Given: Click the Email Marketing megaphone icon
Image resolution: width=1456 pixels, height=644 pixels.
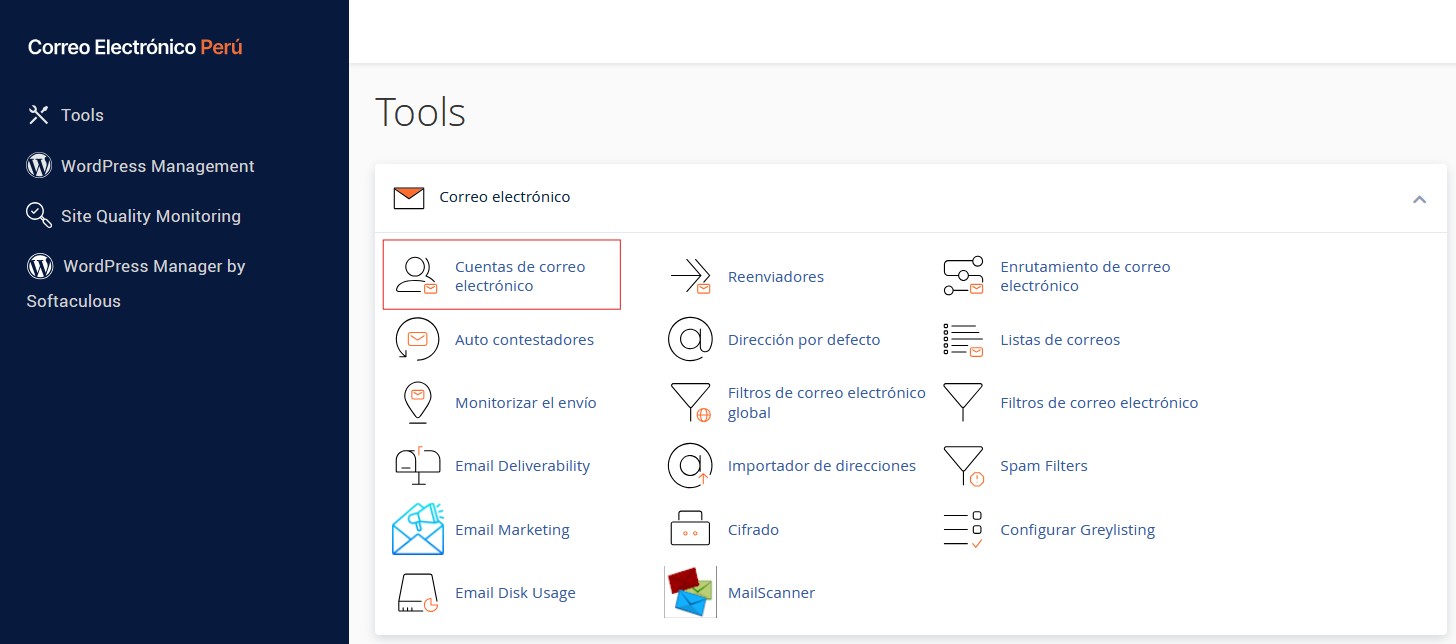Looking at the screenshot, I should tap(417, 530).
